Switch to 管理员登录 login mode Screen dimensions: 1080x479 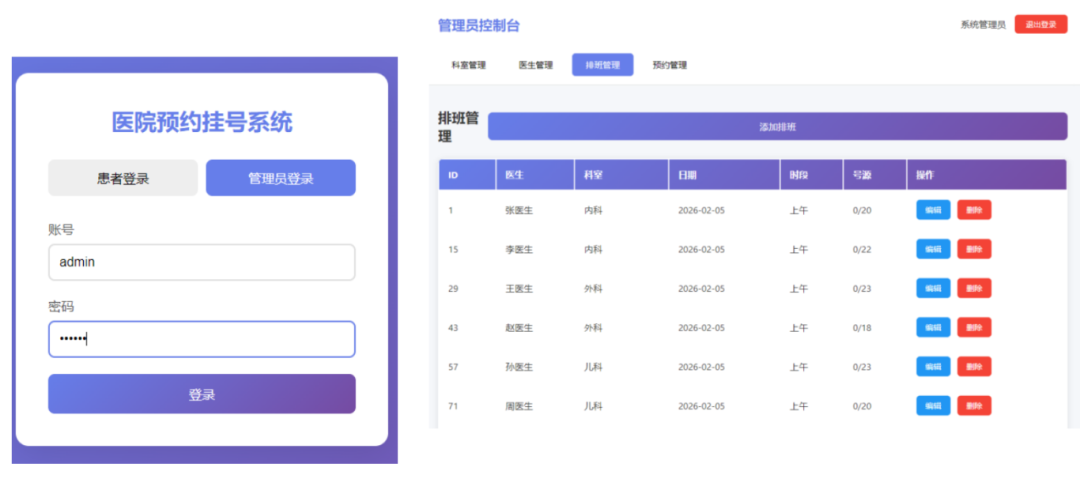click(280, 178)
